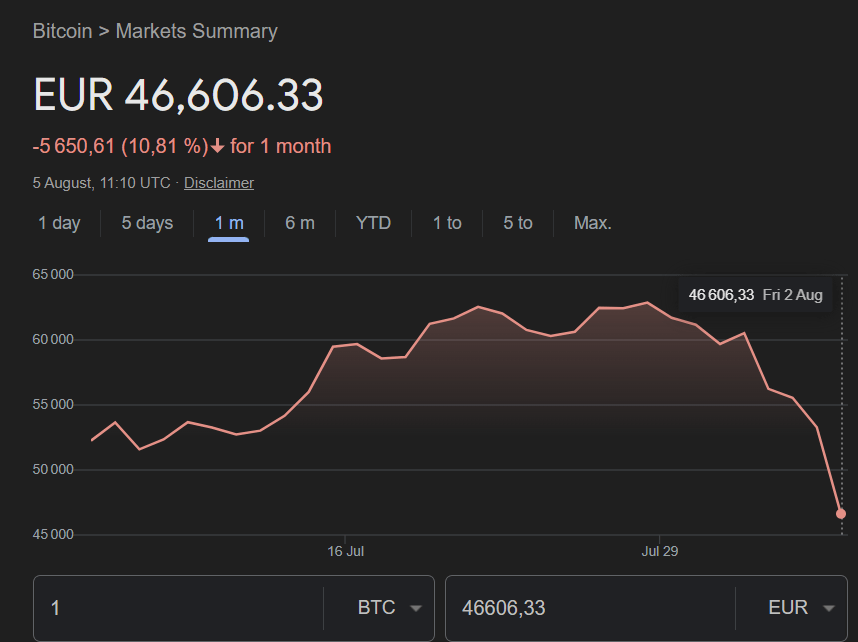This screenshot has height=642, width=858.
Task: Show the Max. time range
Action: coord(592,223)
